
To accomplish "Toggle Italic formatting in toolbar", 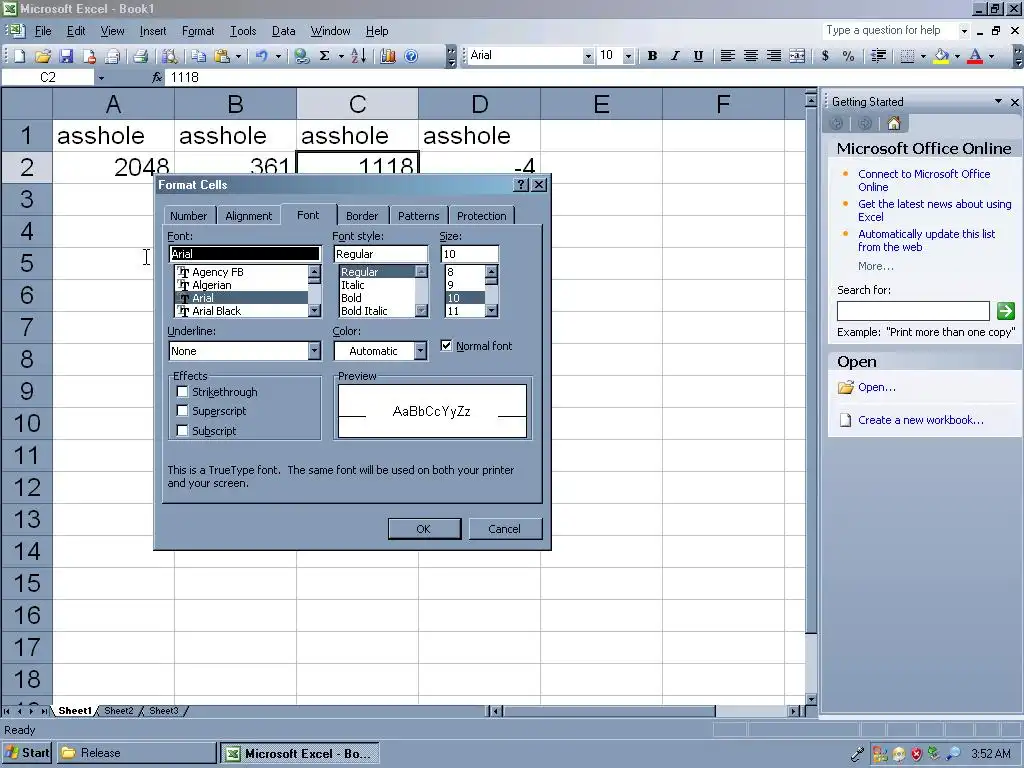I will (675, 56).
